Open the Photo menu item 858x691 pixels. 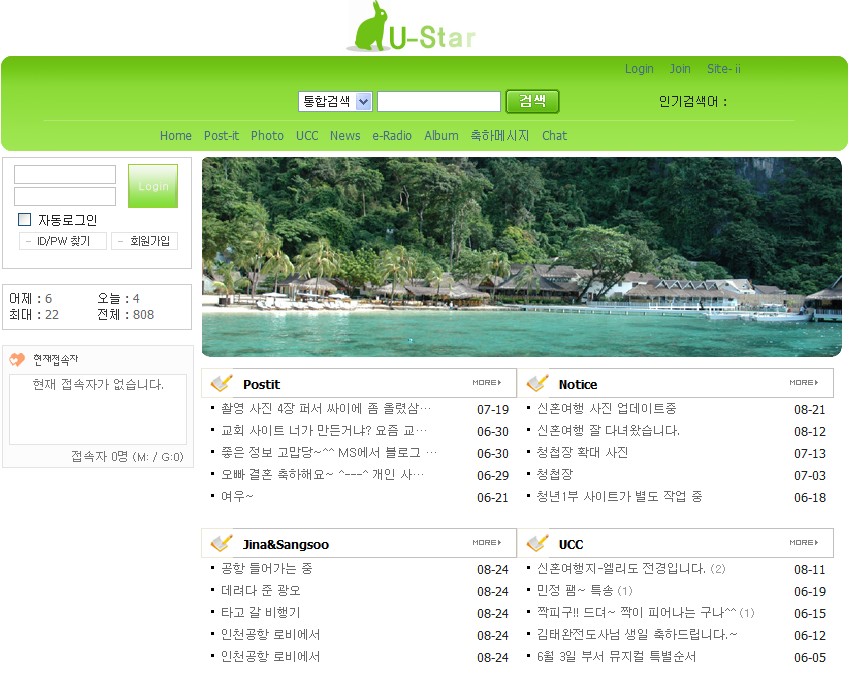click(267, 136)
